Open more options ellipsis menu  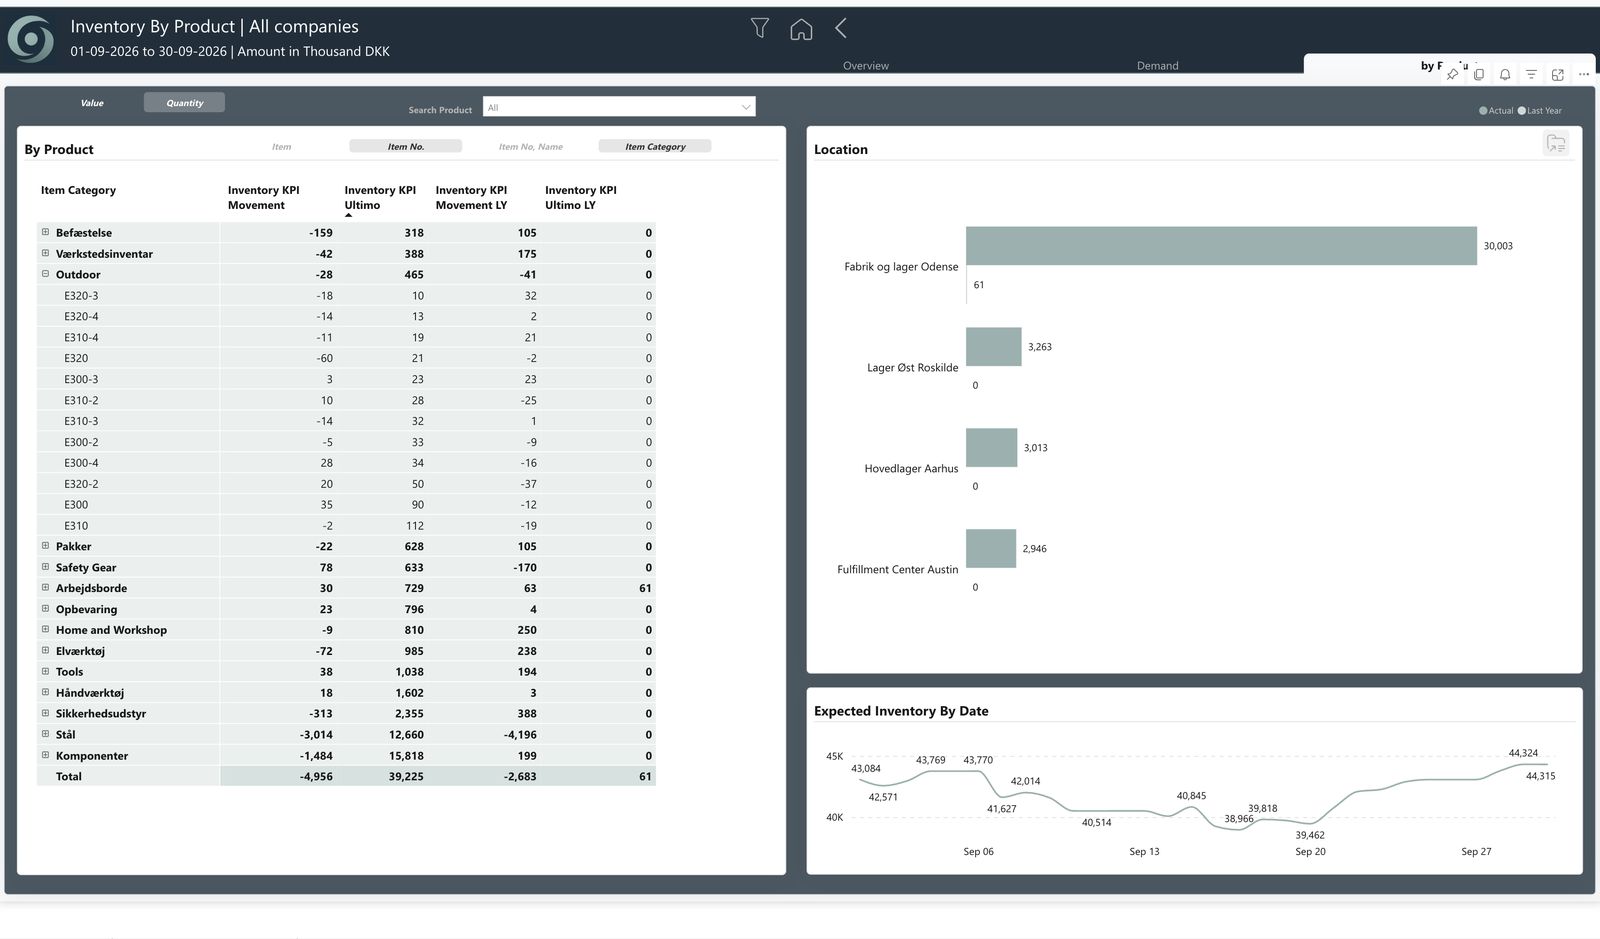tap(1584, 74)
